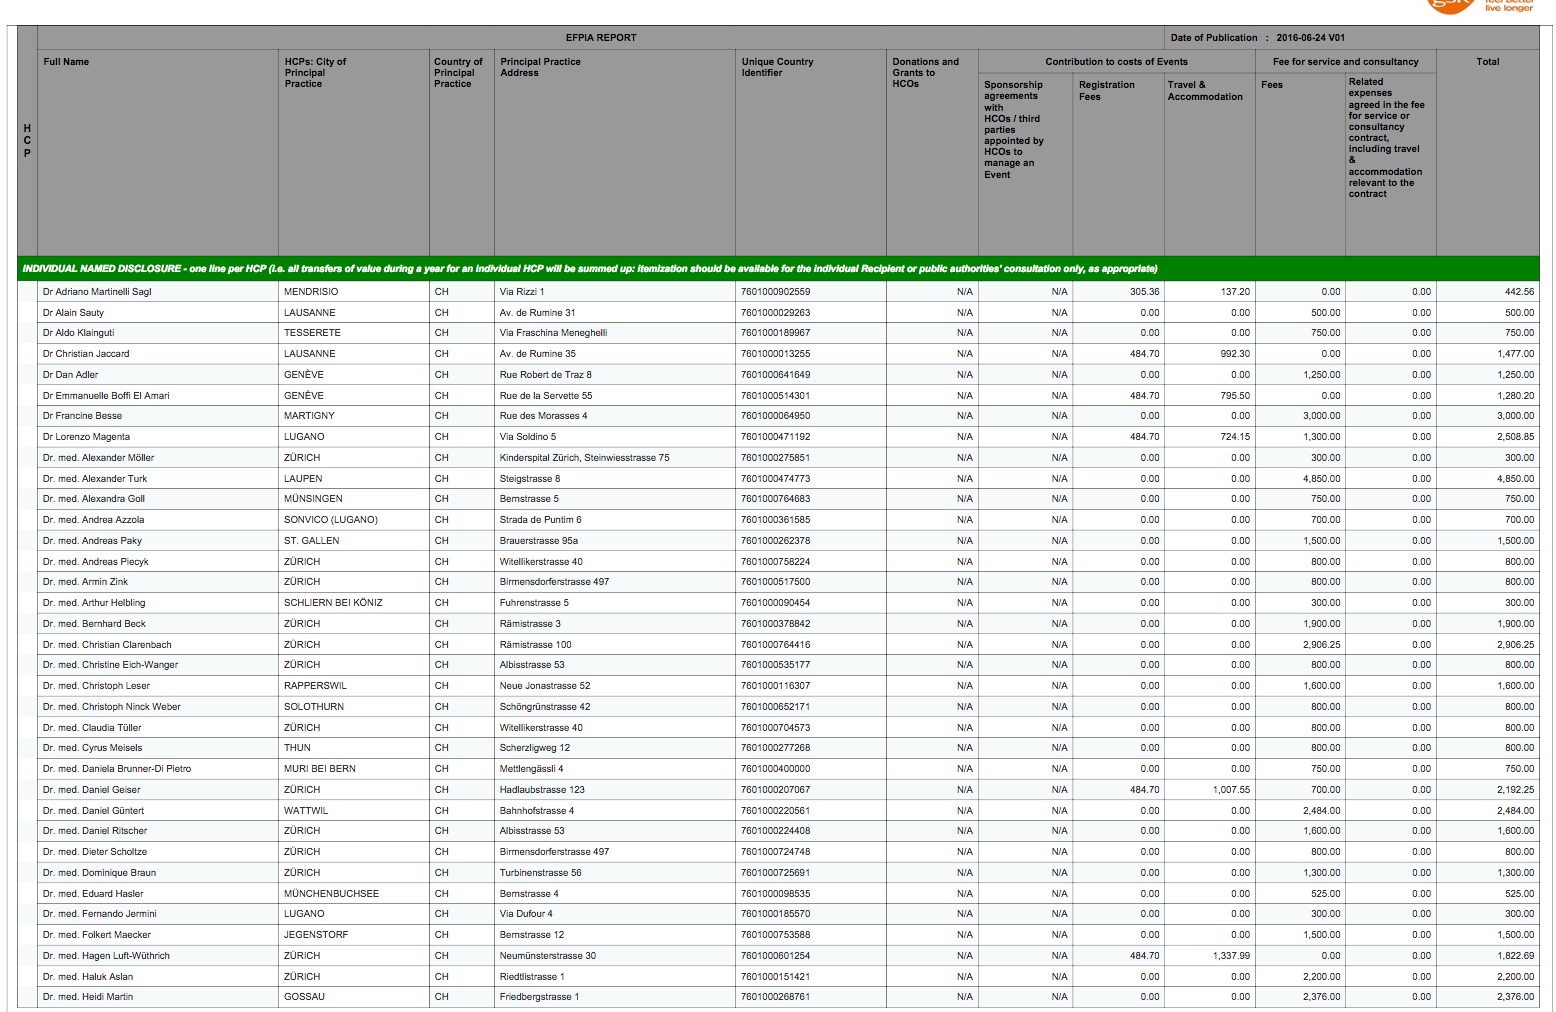Select the 'Principal Practice Address' column header
Viewport: 1556px width, 1012px height.
point(540,67)
